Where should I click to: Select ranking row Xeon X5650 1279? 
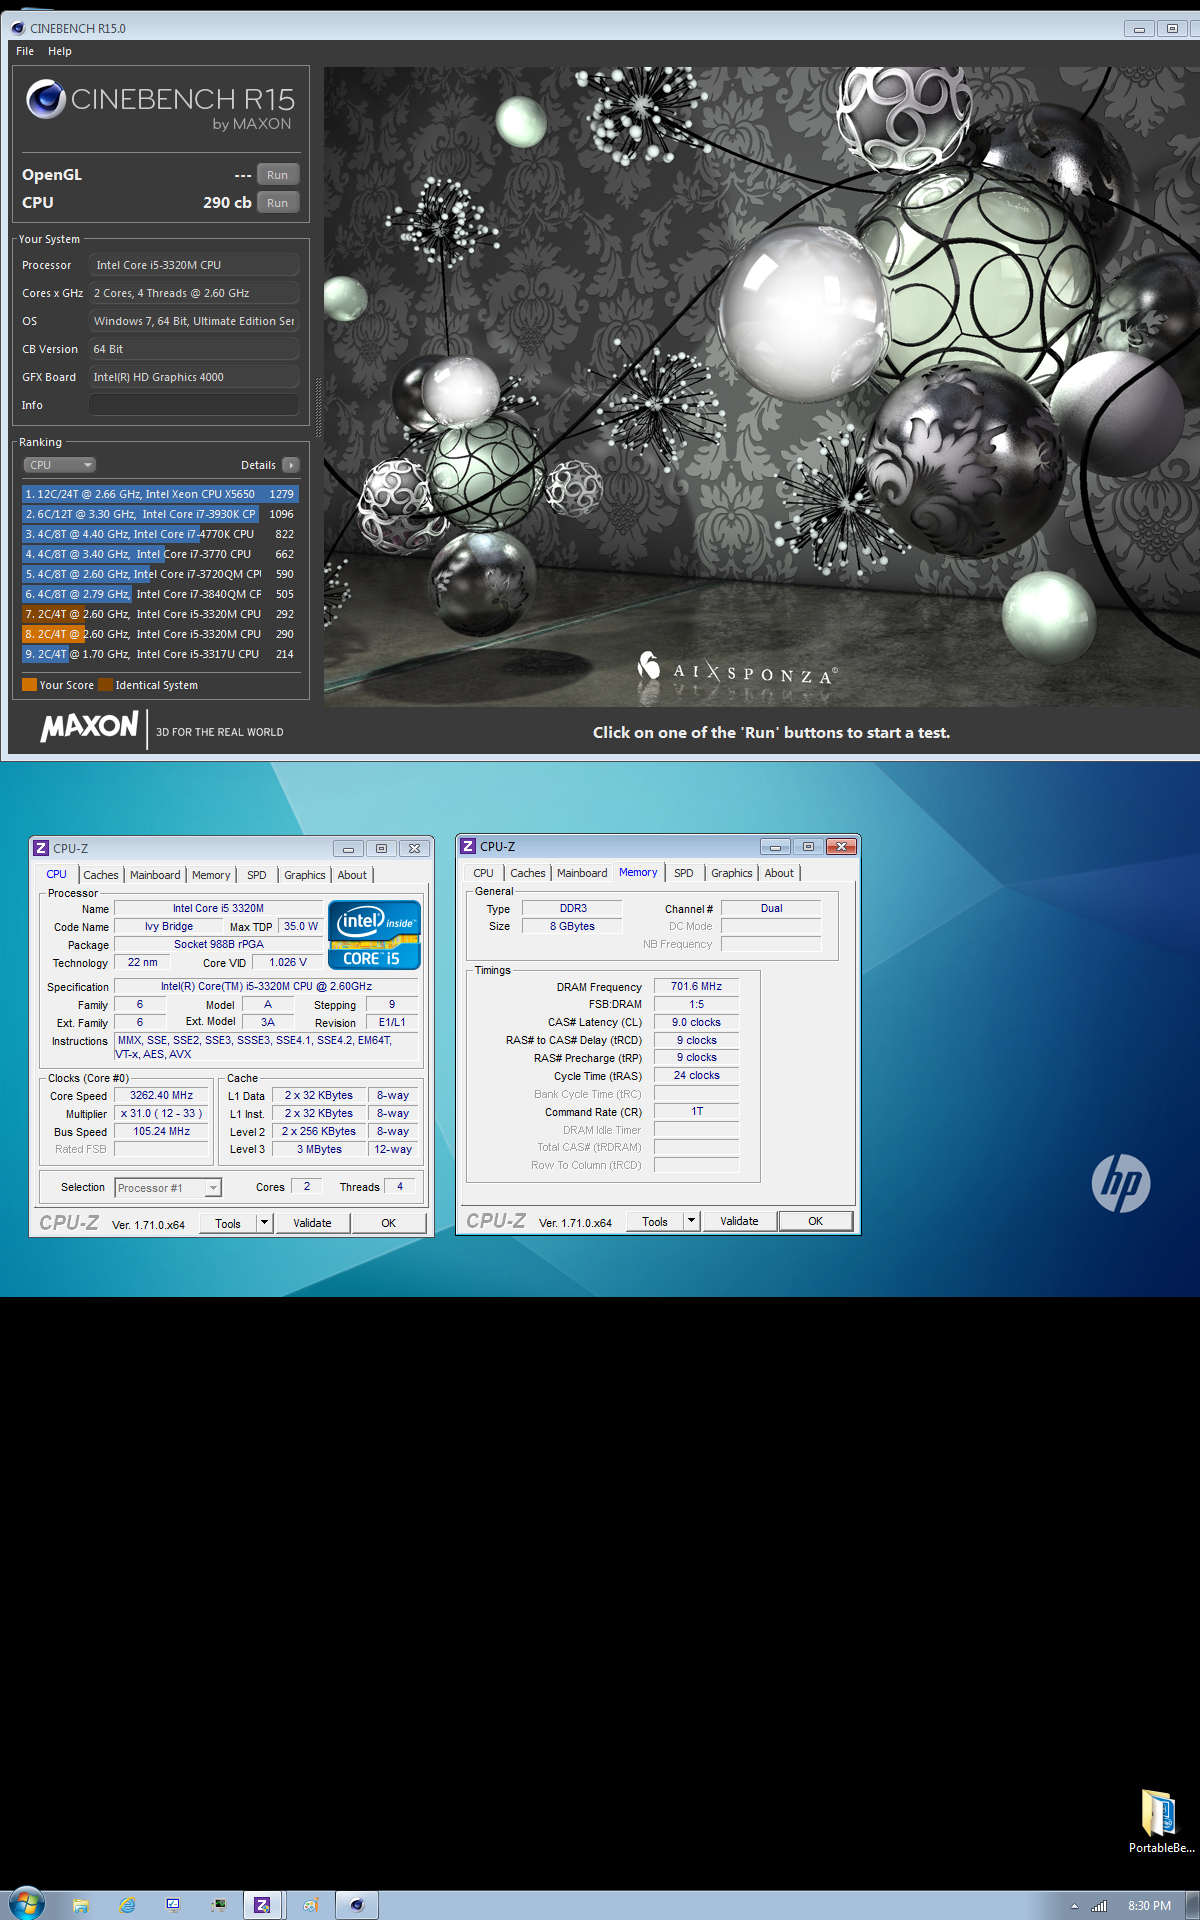pyautogui.click(x=160, y=494)
